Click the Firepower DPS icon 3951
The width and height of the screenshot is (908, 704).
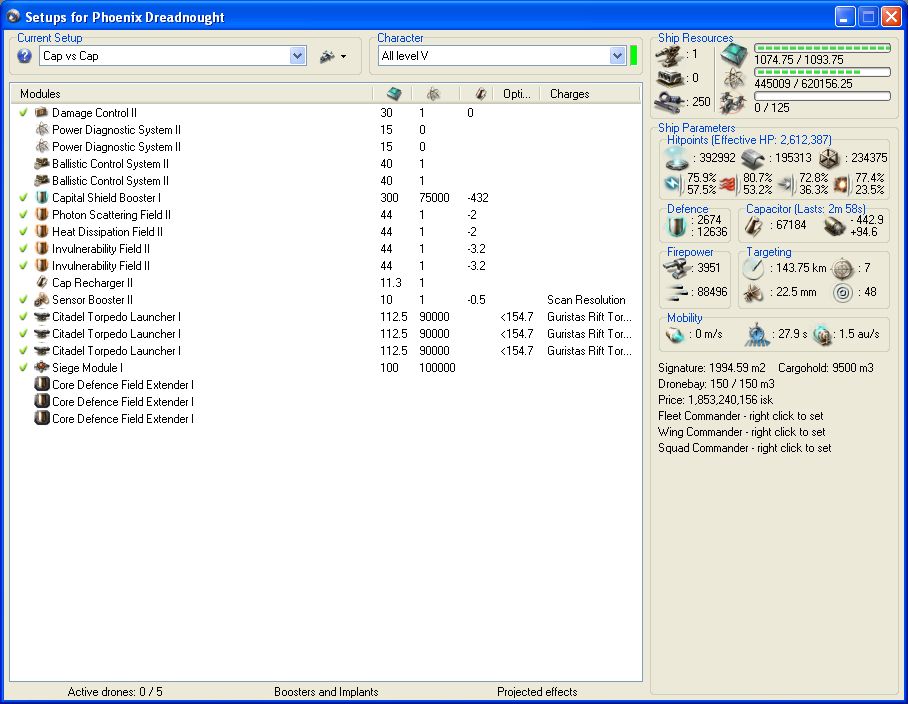676,269
